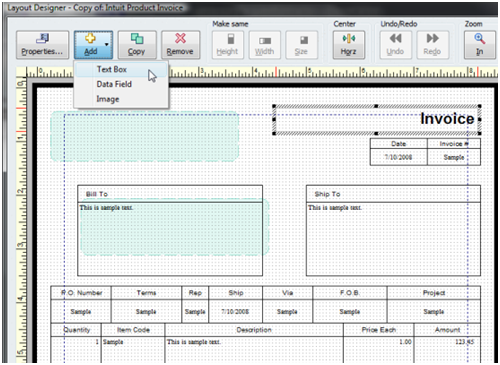Click Make same Height button
This screenshot has height=365, width=500.
228,45
